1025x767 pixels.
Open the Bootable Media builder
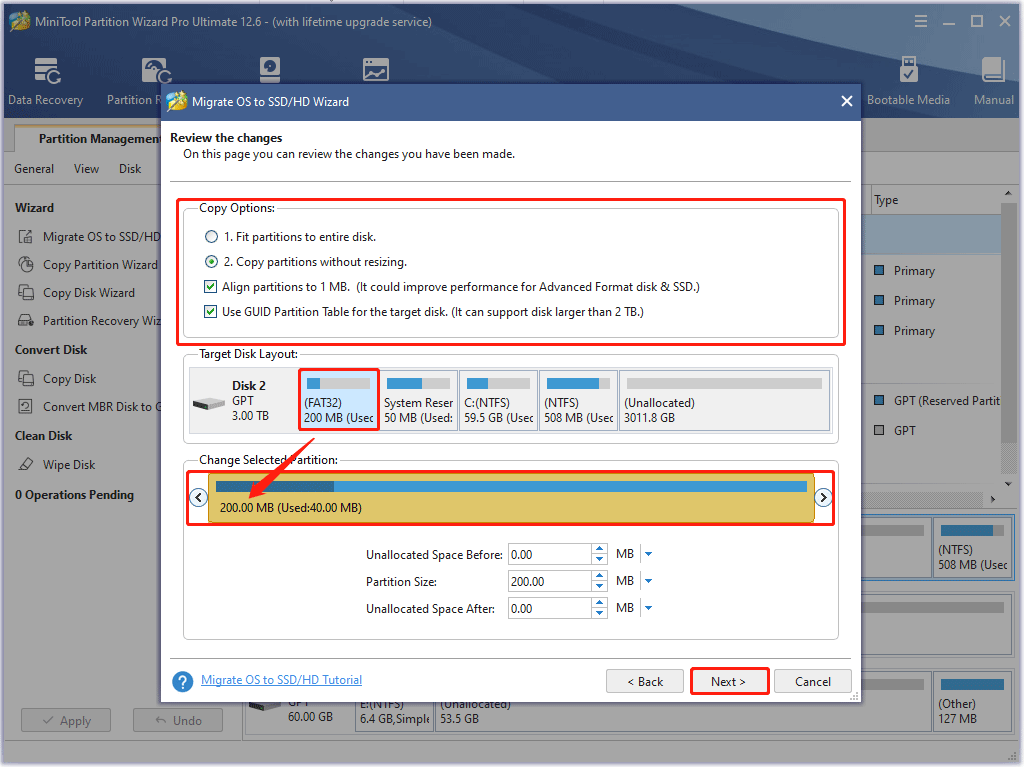[908, 81]
